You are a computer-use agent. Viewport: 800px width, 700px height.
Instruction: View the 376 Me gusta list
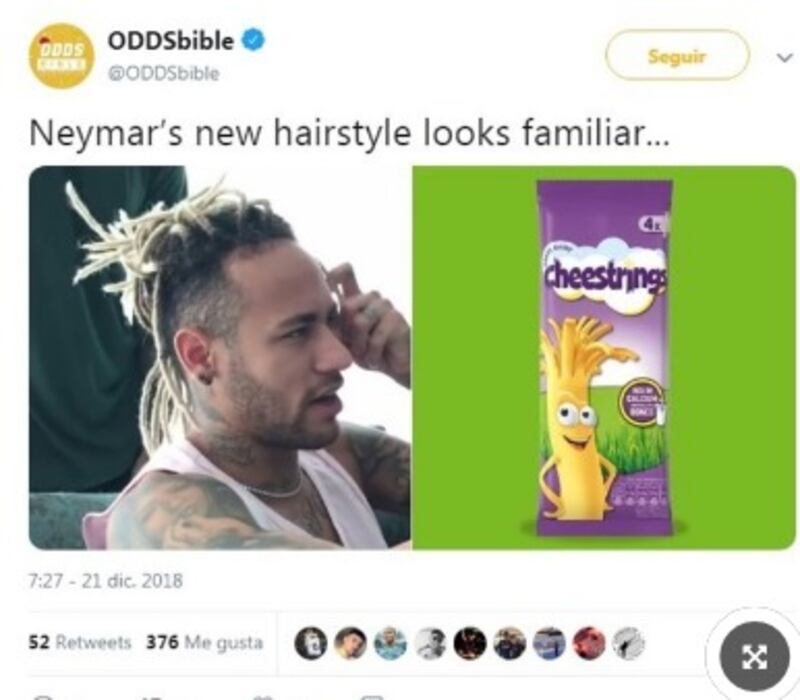(x=205, y=642)
